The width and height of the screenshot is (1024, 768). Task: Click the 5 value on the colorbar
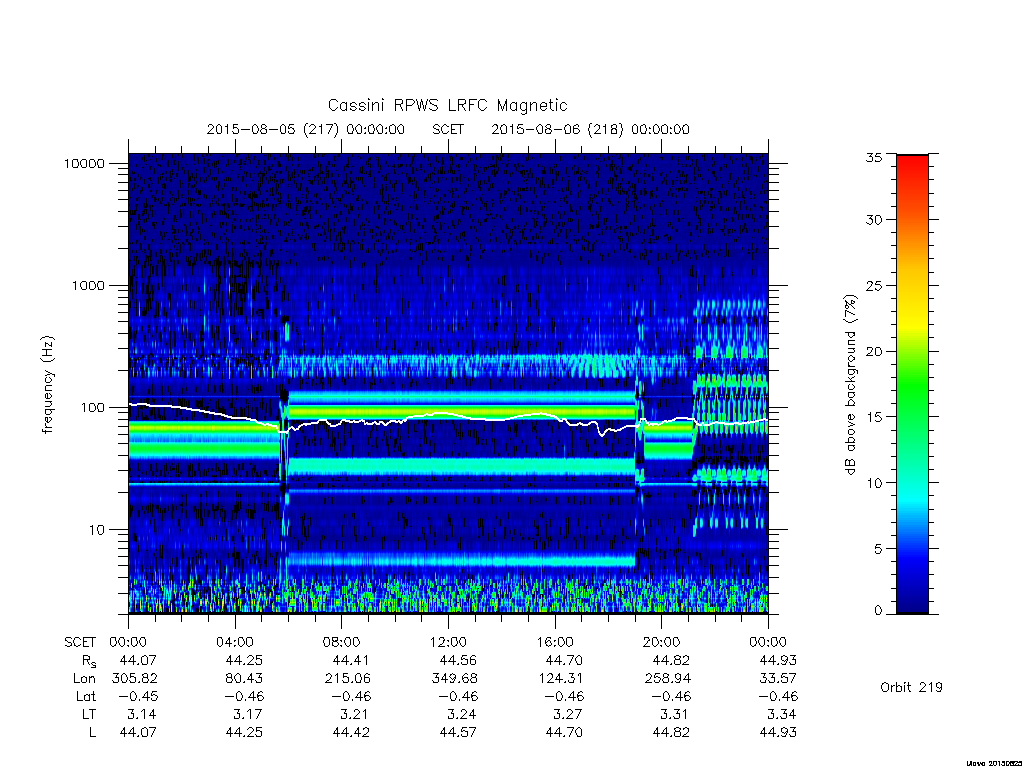tap(878, 549)
